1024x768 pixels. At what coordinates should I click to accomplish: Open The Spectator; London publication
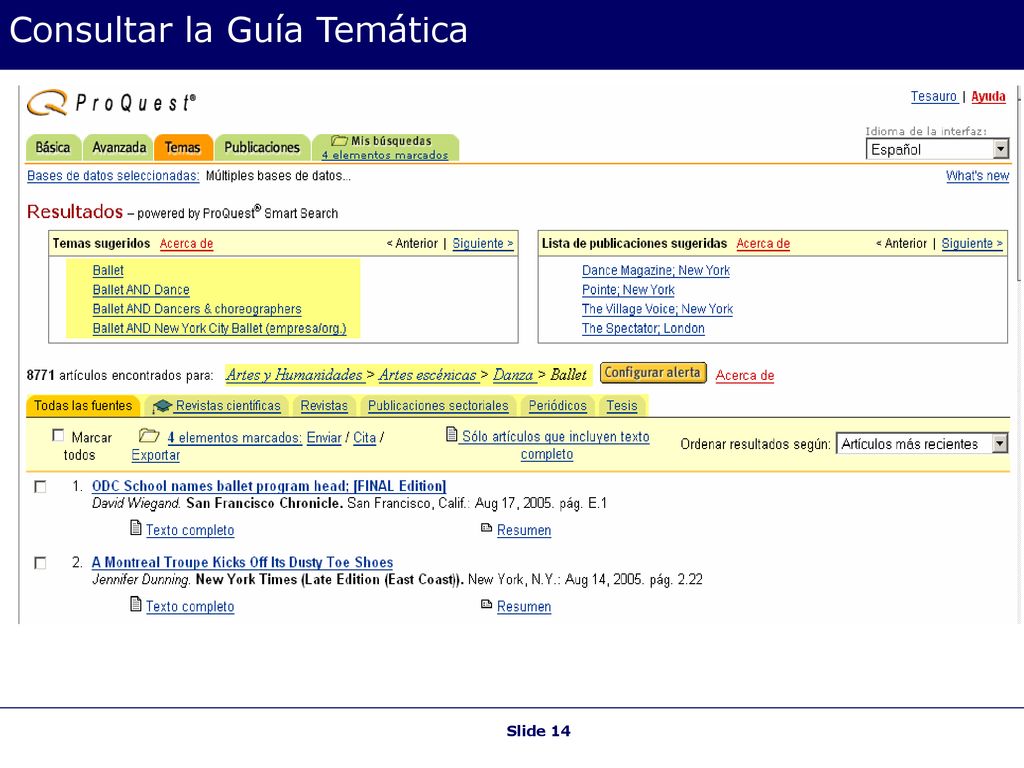click(643, 328)
